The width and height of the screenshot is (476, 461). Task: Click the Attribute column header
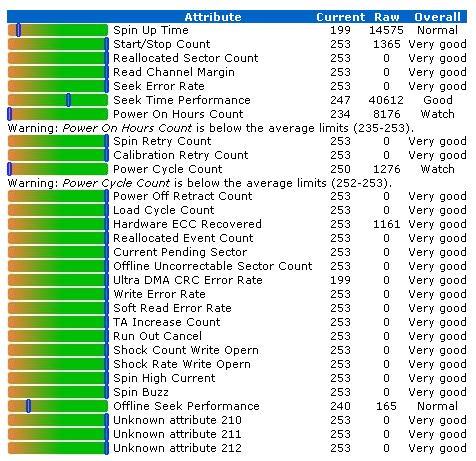coord(213,17)
